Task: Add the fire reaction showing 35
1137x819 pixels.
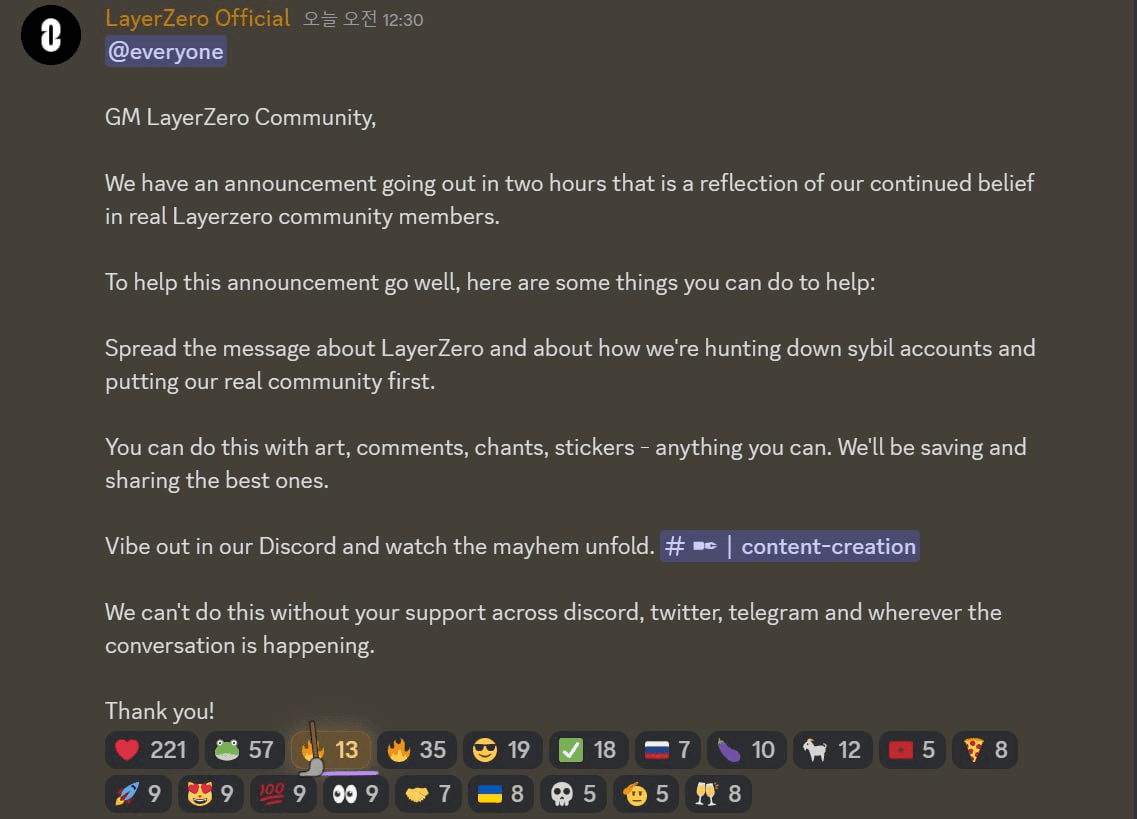Action: coord(416,749)
